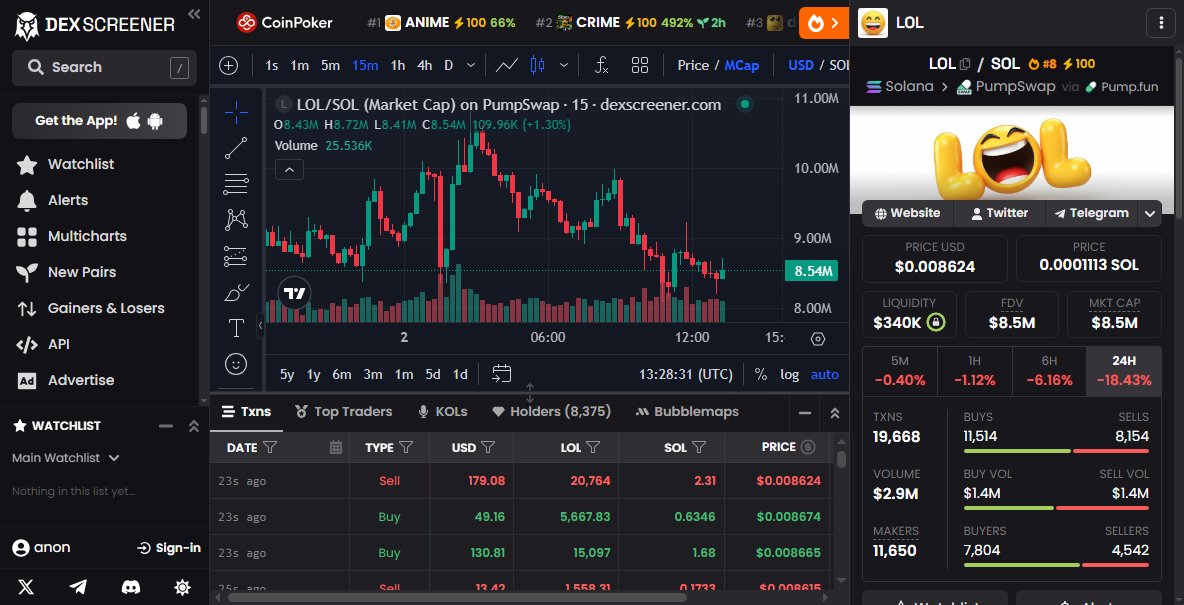Expand the chart style dropdown arrow

(x=563, y=66)
